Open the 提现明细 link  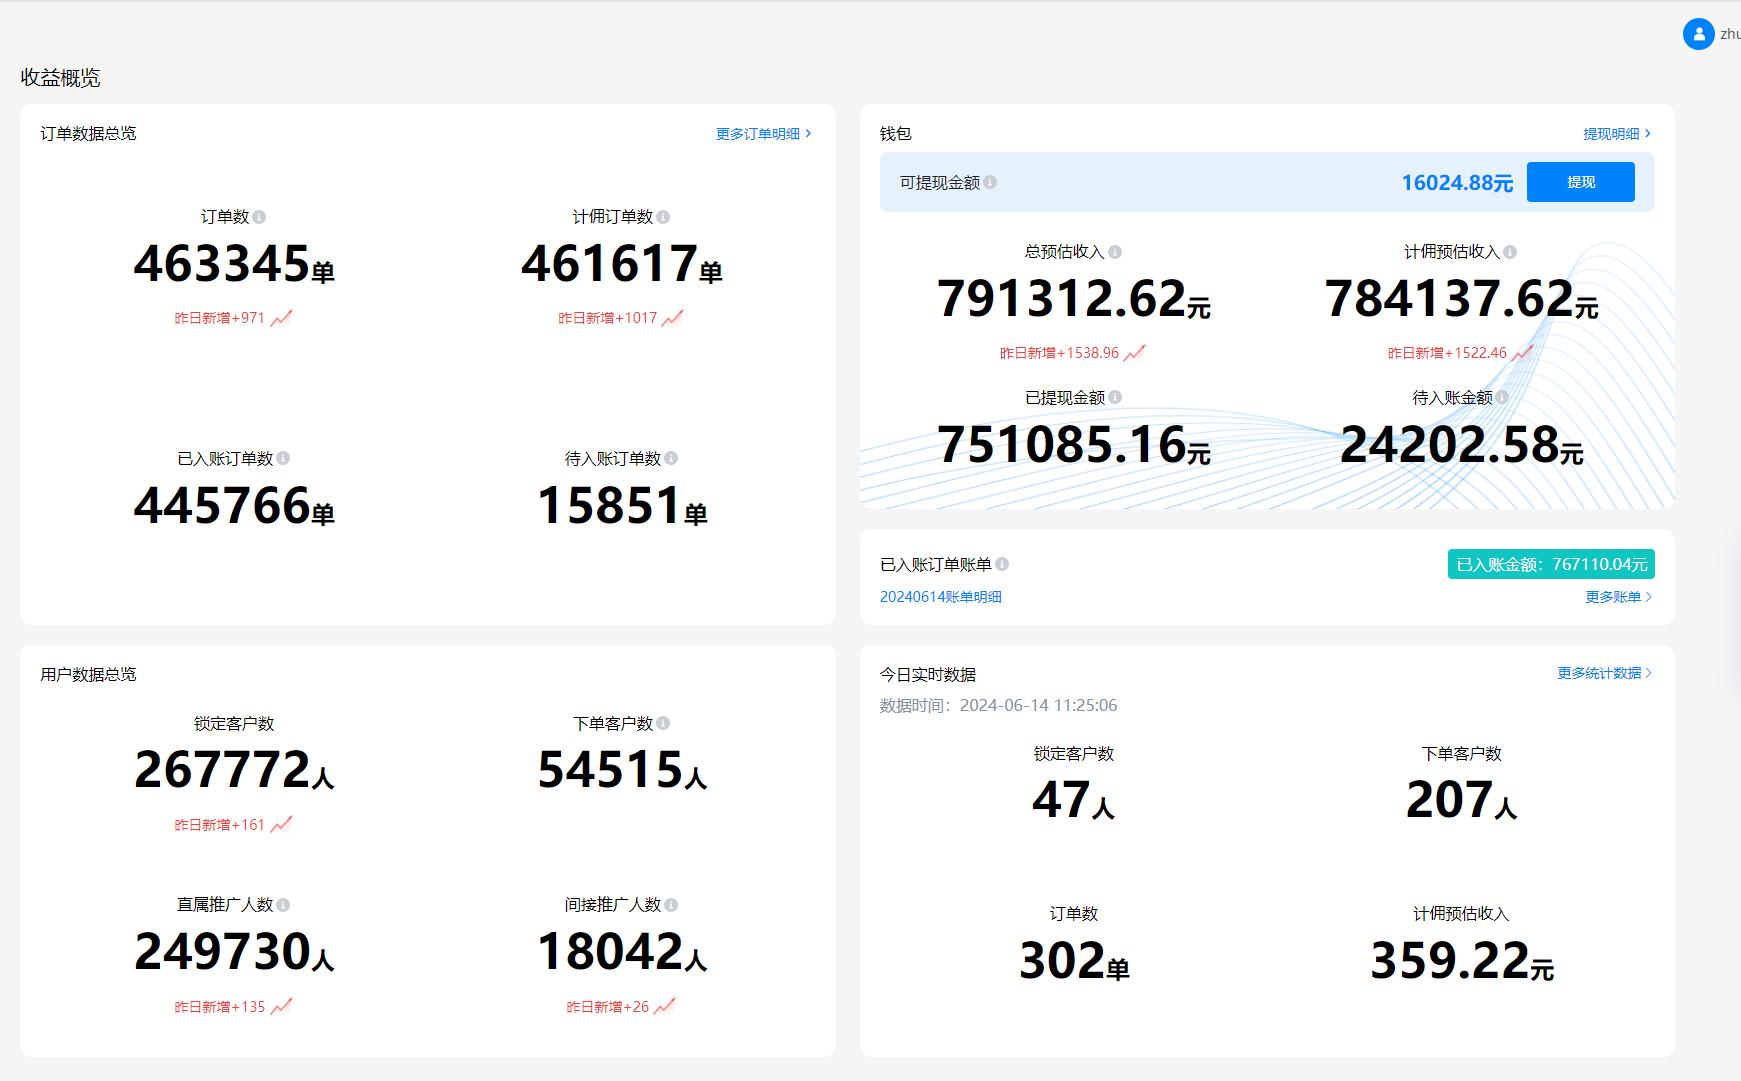pos(1616,134)
